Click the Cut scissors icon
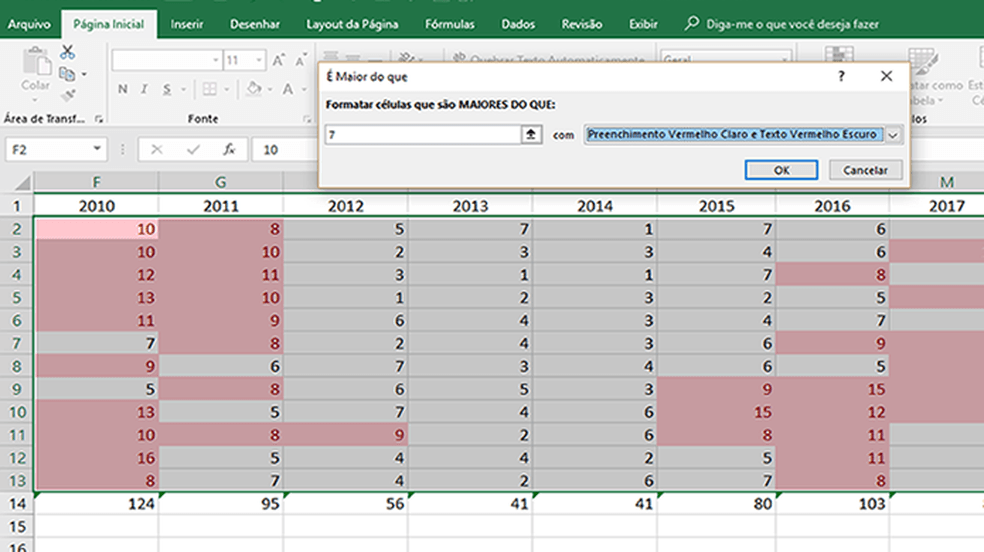 point(68,52)
